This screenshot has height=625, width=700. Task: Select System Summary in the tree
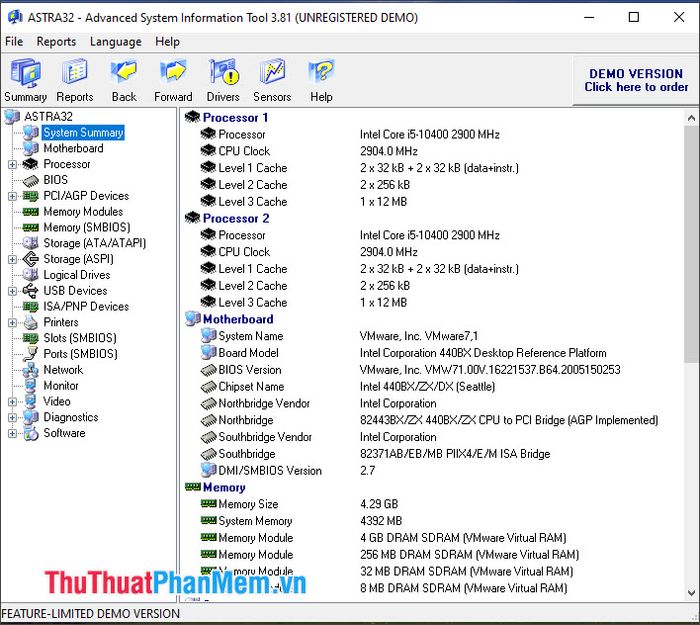[83, 133]
